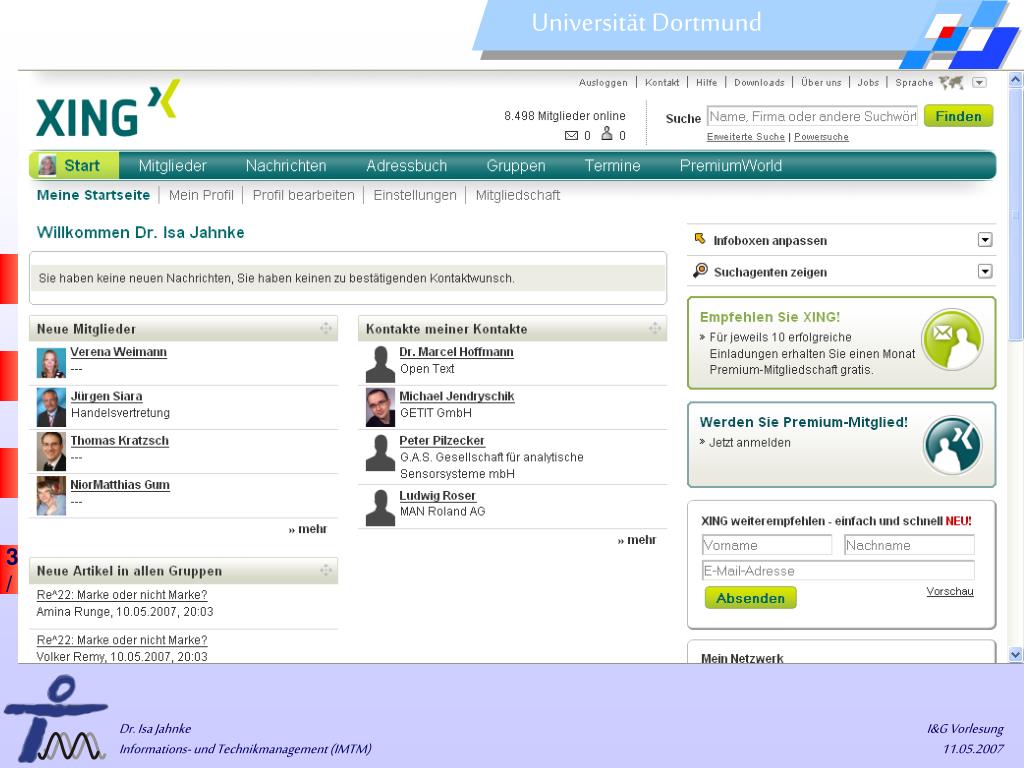The width and height of the screenshot is (1024, 768).
Task: Click the scrollbar up arrow
Action: click(1015, 80)
